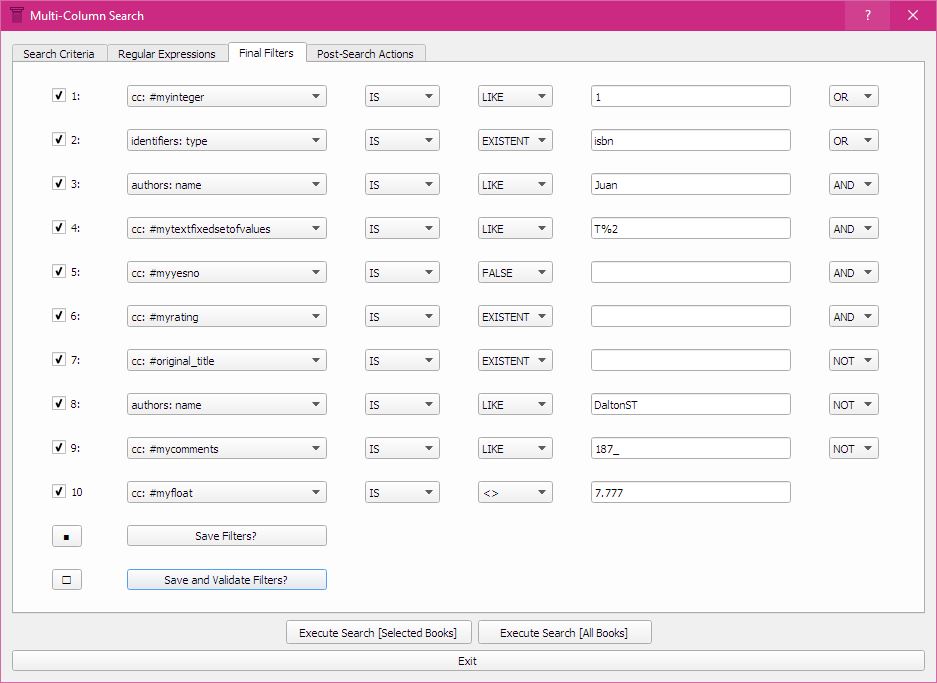The height and width of the screenshot is (683, 937).
Task: Go to the Post-Search Actions tab
Action: [365, 54]
